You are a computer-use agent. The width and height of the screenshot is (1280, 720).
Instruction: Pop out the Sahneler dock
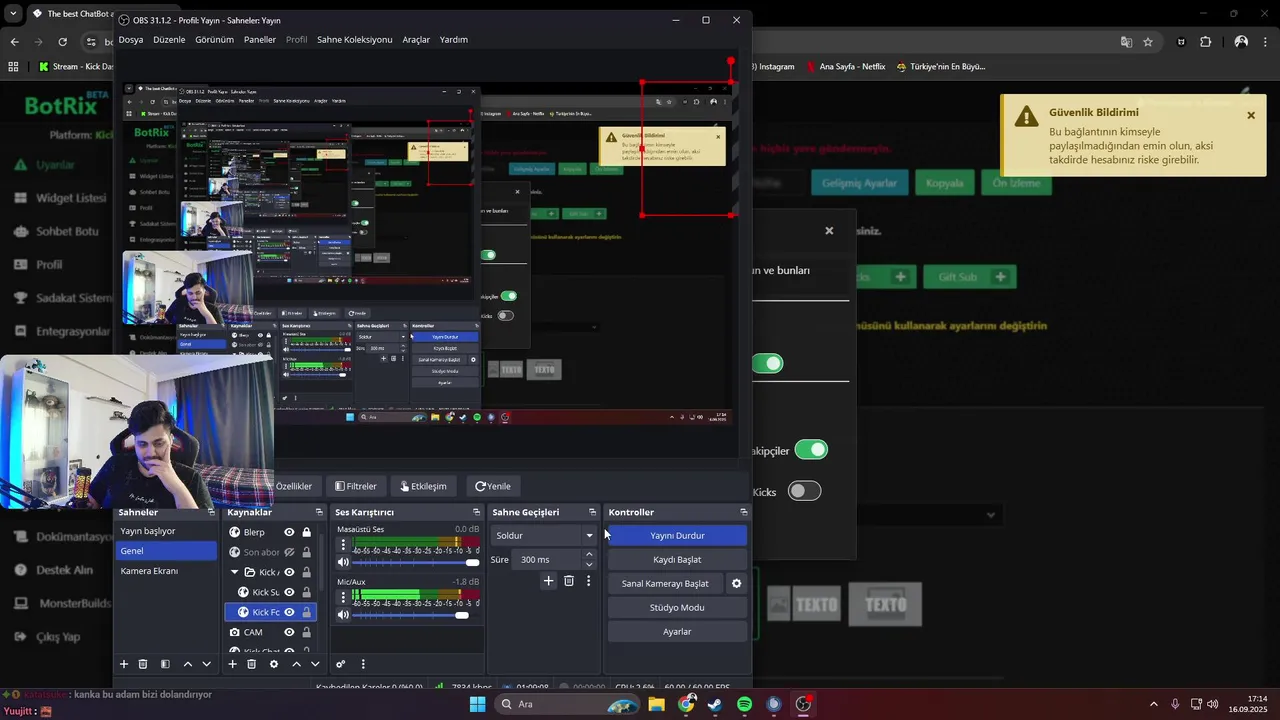[211, 512]
